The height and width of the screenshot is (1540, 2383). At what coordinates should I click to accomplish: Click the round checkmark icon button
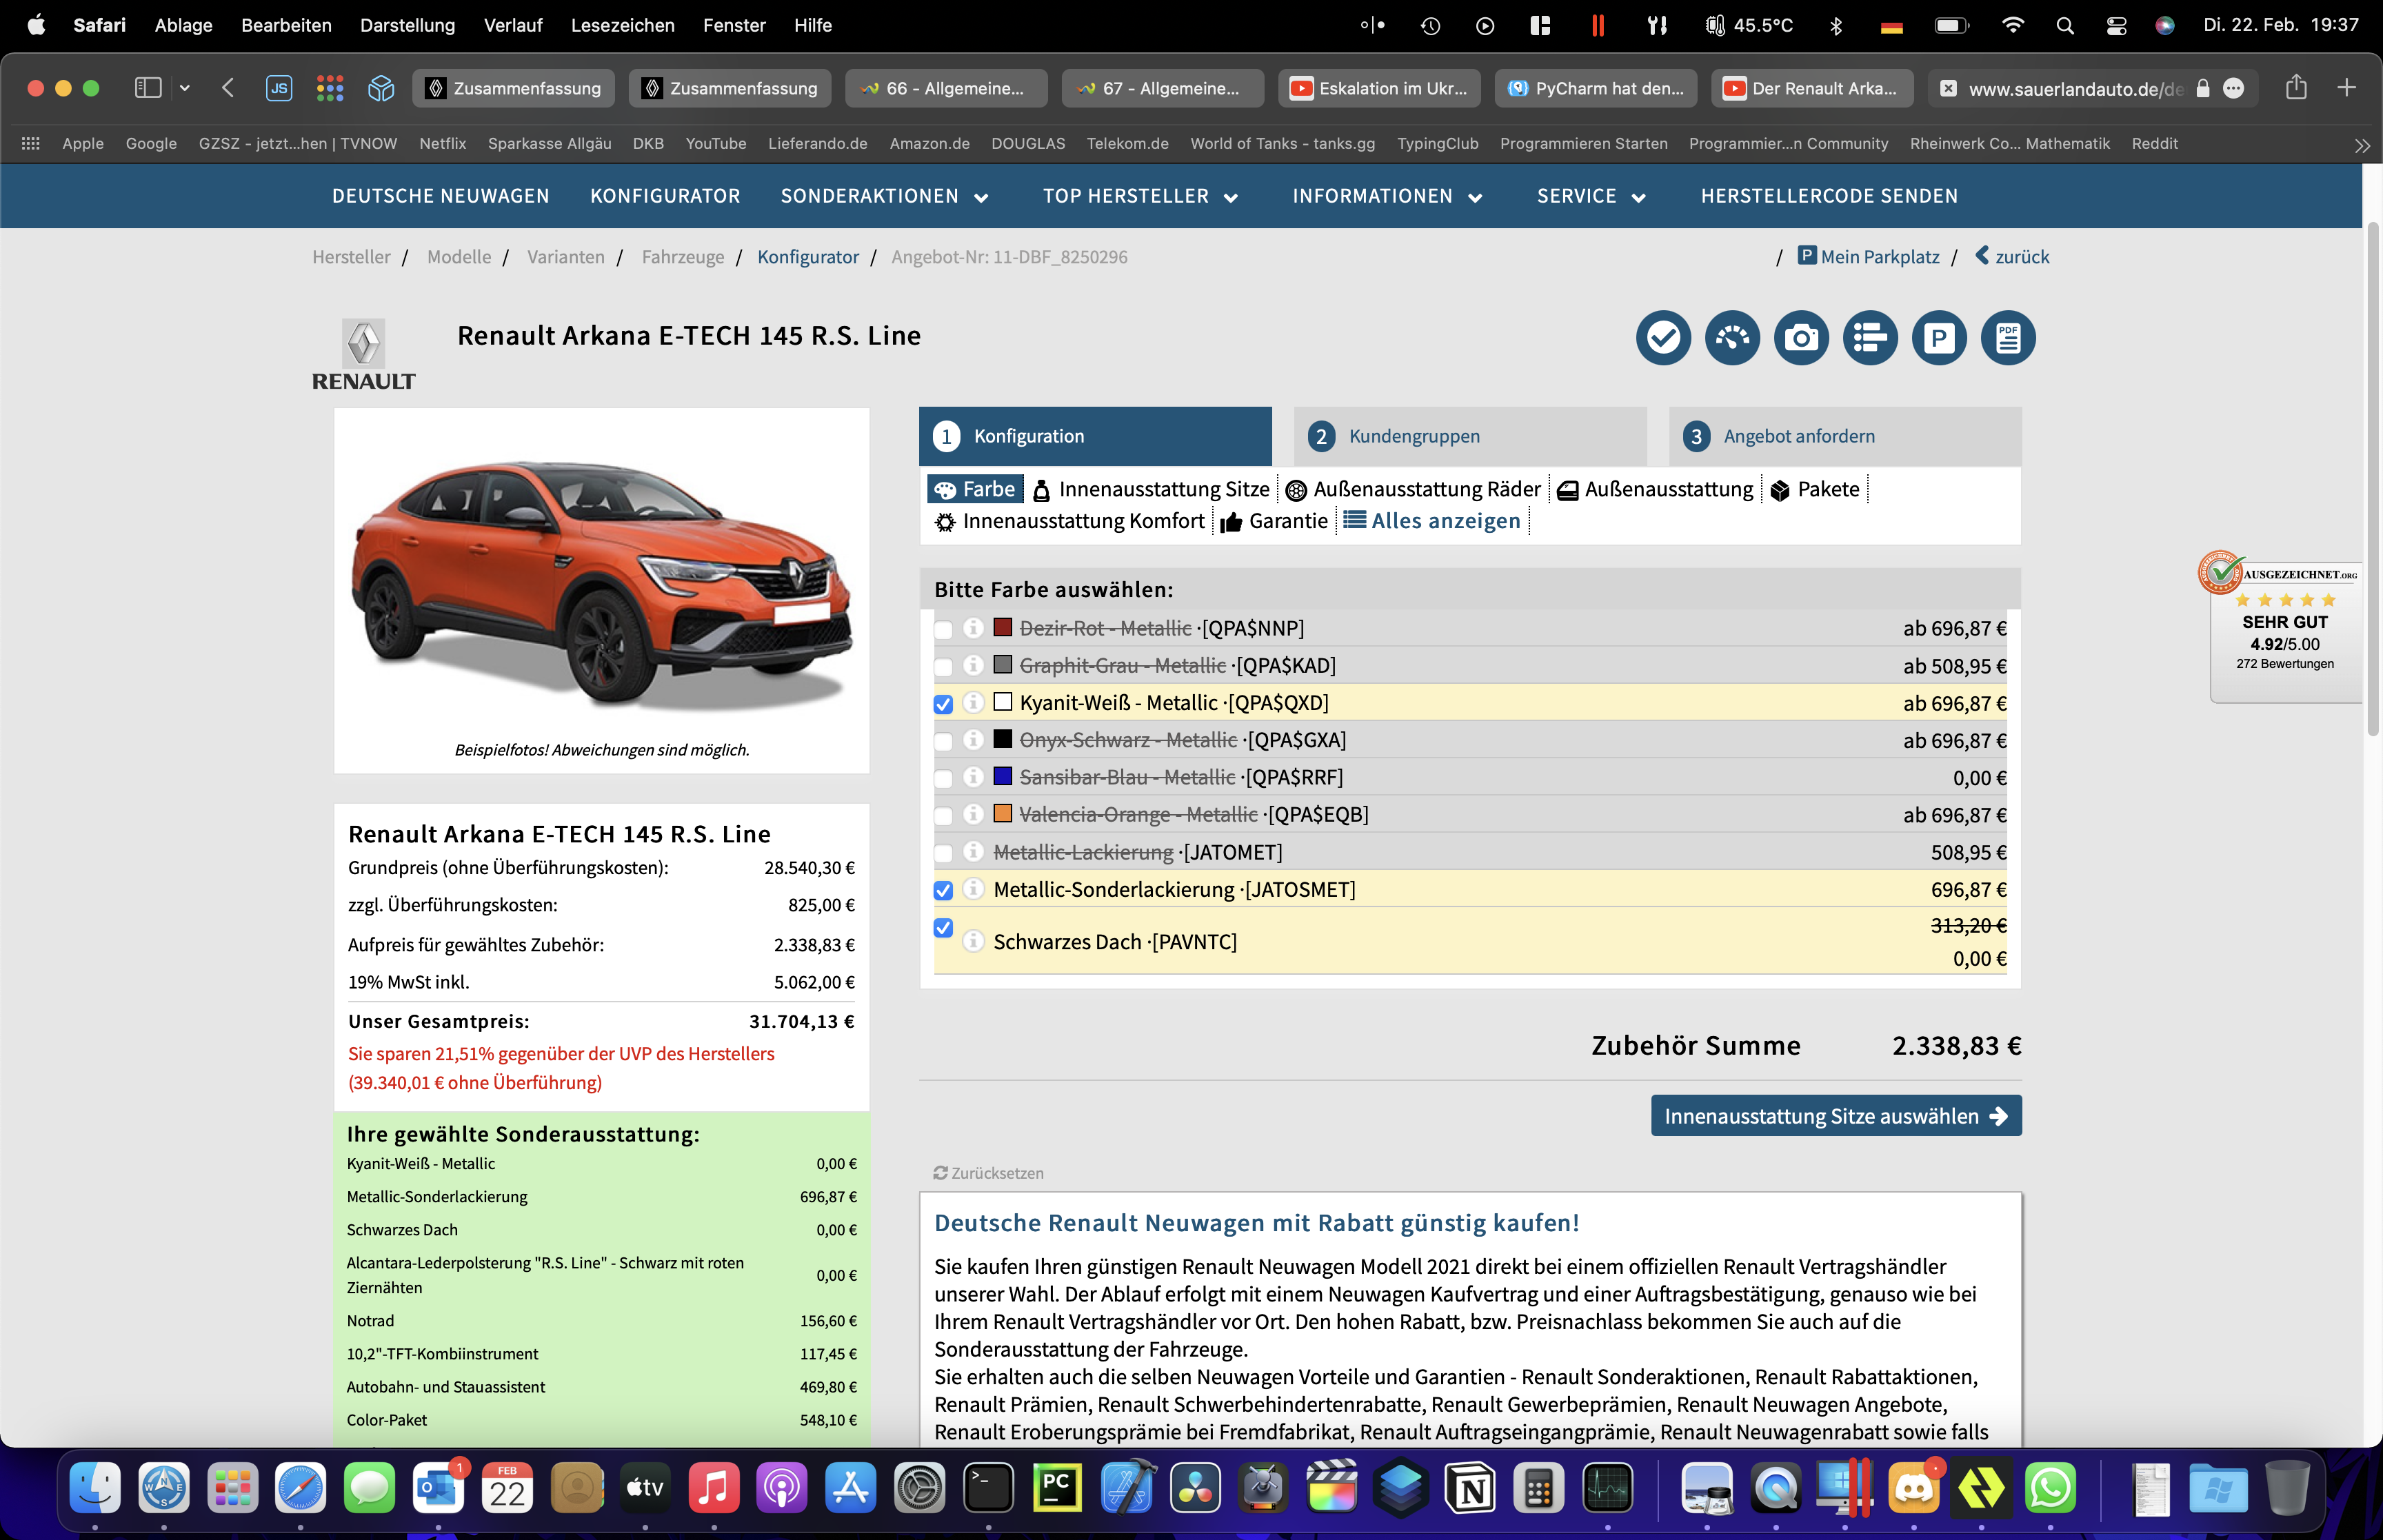coord(1663,338)
